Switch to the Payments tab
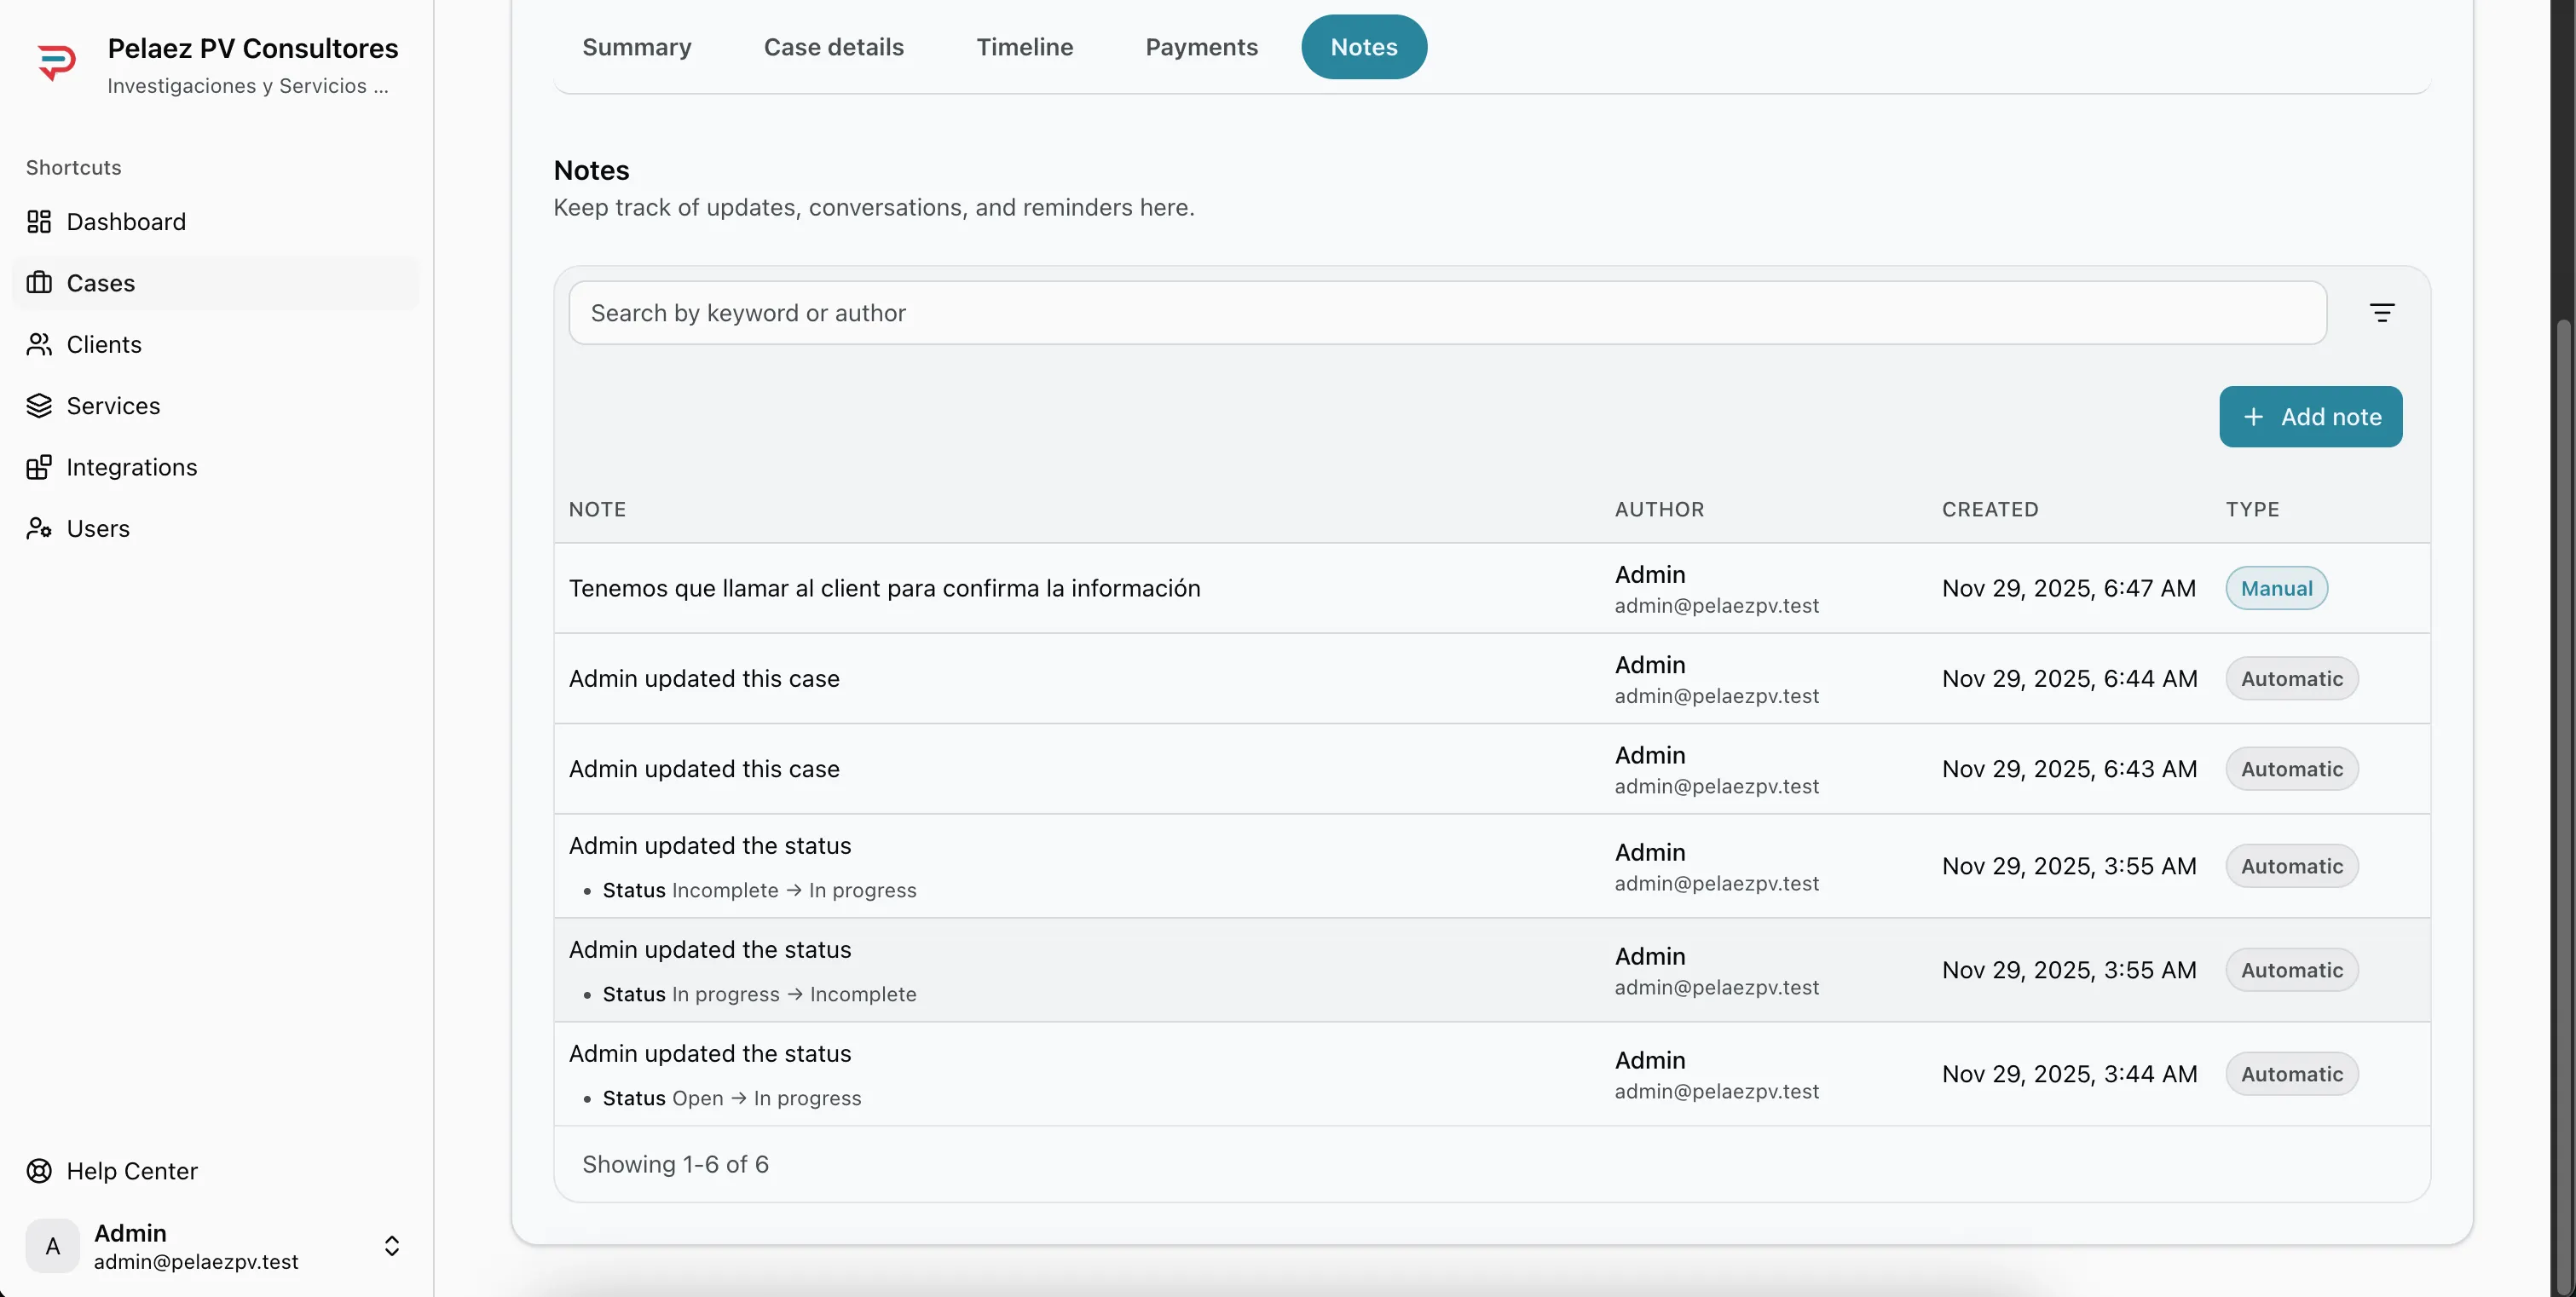 click(1201, 47)
